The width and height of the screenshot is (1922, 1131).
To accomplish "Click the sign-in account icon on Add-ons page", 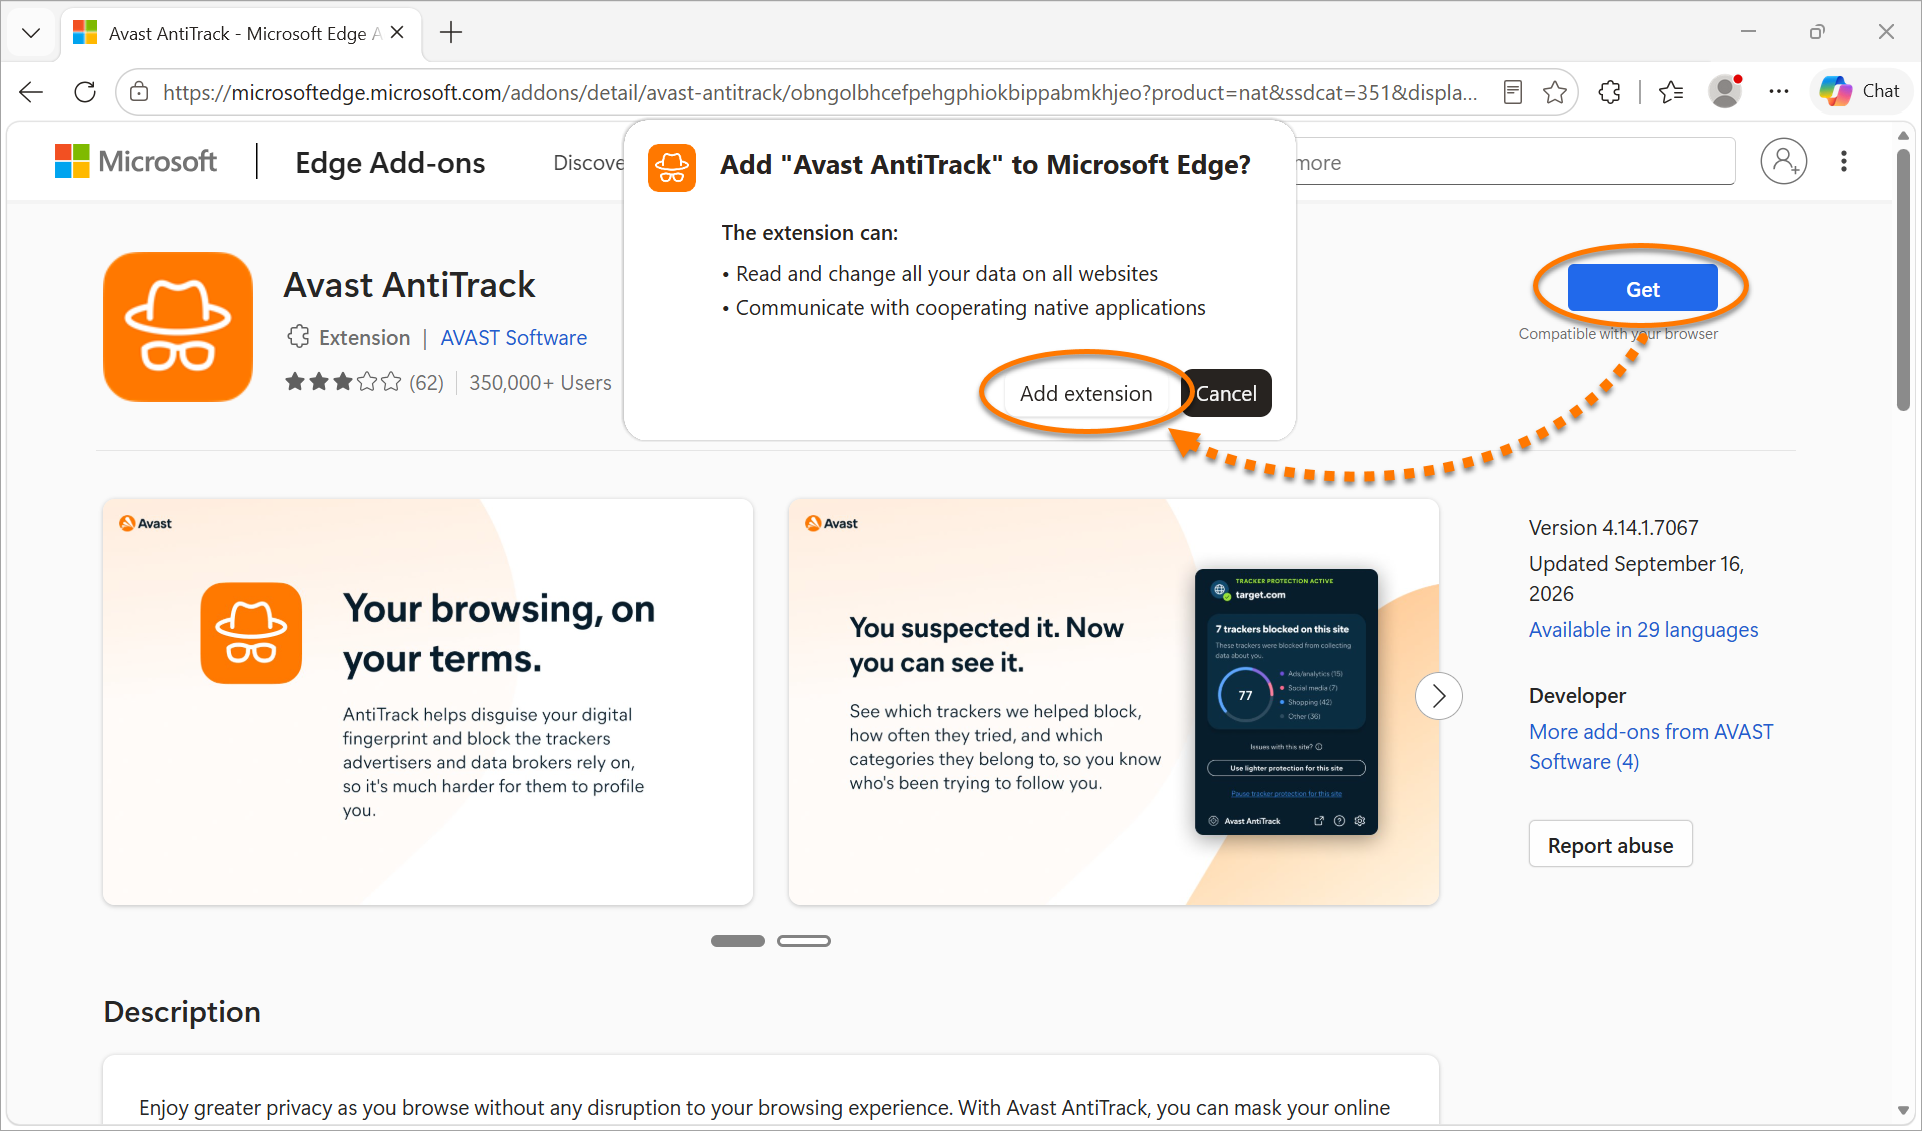I will click(1783, 162).
